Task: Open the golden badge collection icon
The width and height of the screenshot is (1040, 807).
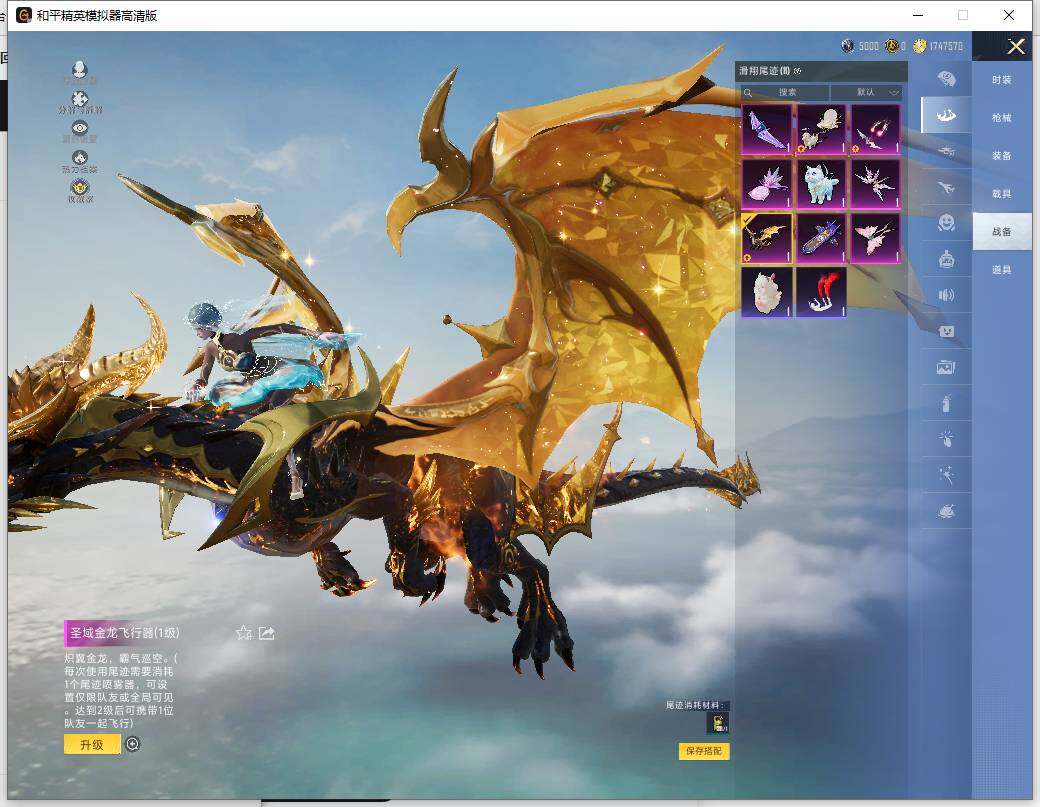Action: coord(80,187)
